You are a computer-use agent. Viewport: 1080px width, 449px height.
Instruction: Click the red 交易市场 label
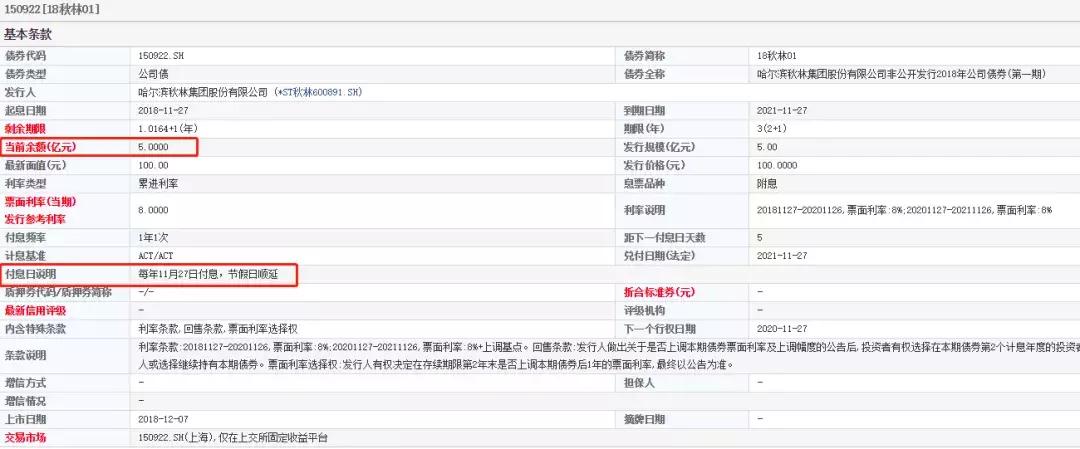25,437
